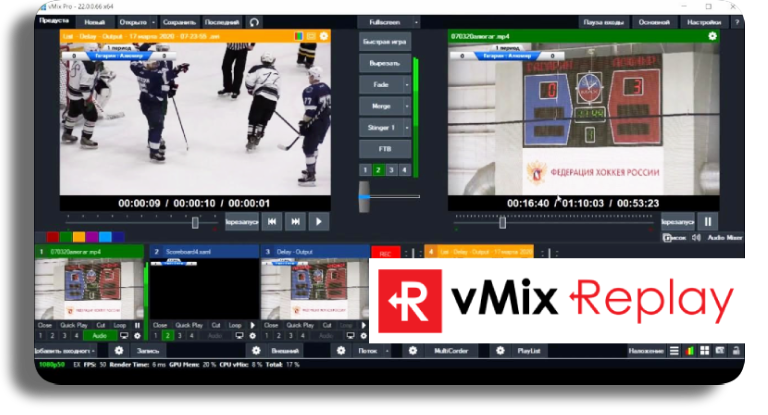
Task: Click the Вырезать cut button
Action: 384,63
